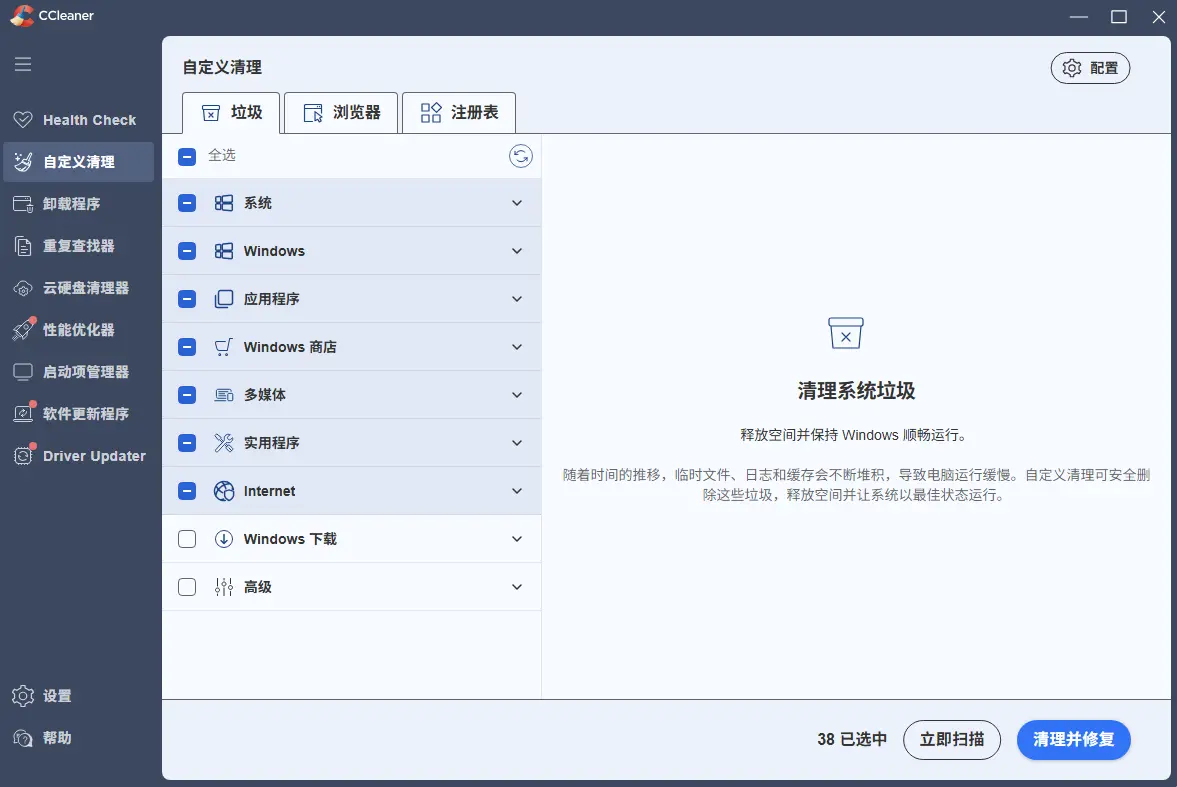Click the 高级 sliders icon
Image resolution: width=1177 pixels, height=787 pixels.
point(224,587)
